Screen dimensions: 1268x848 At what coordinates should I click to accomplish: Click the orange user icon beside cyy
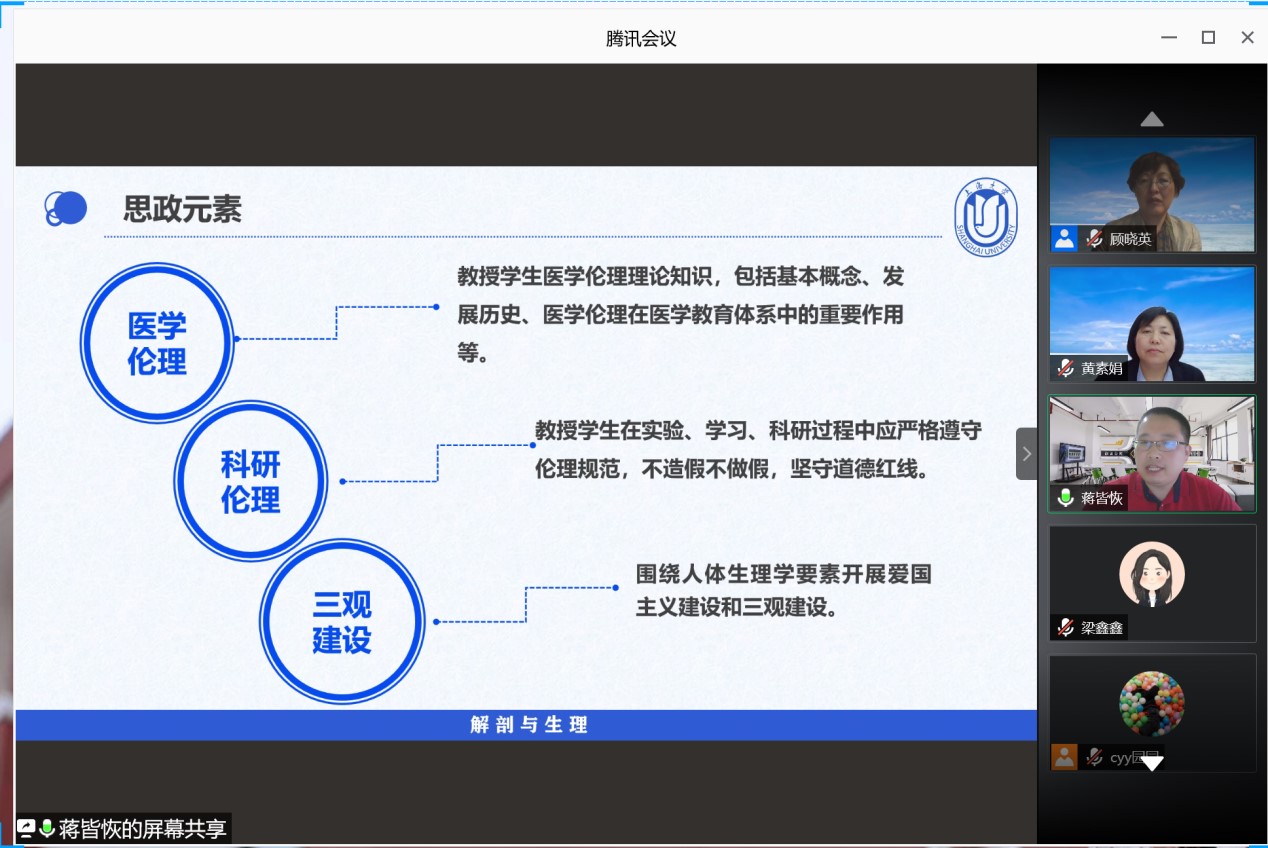1064,757
